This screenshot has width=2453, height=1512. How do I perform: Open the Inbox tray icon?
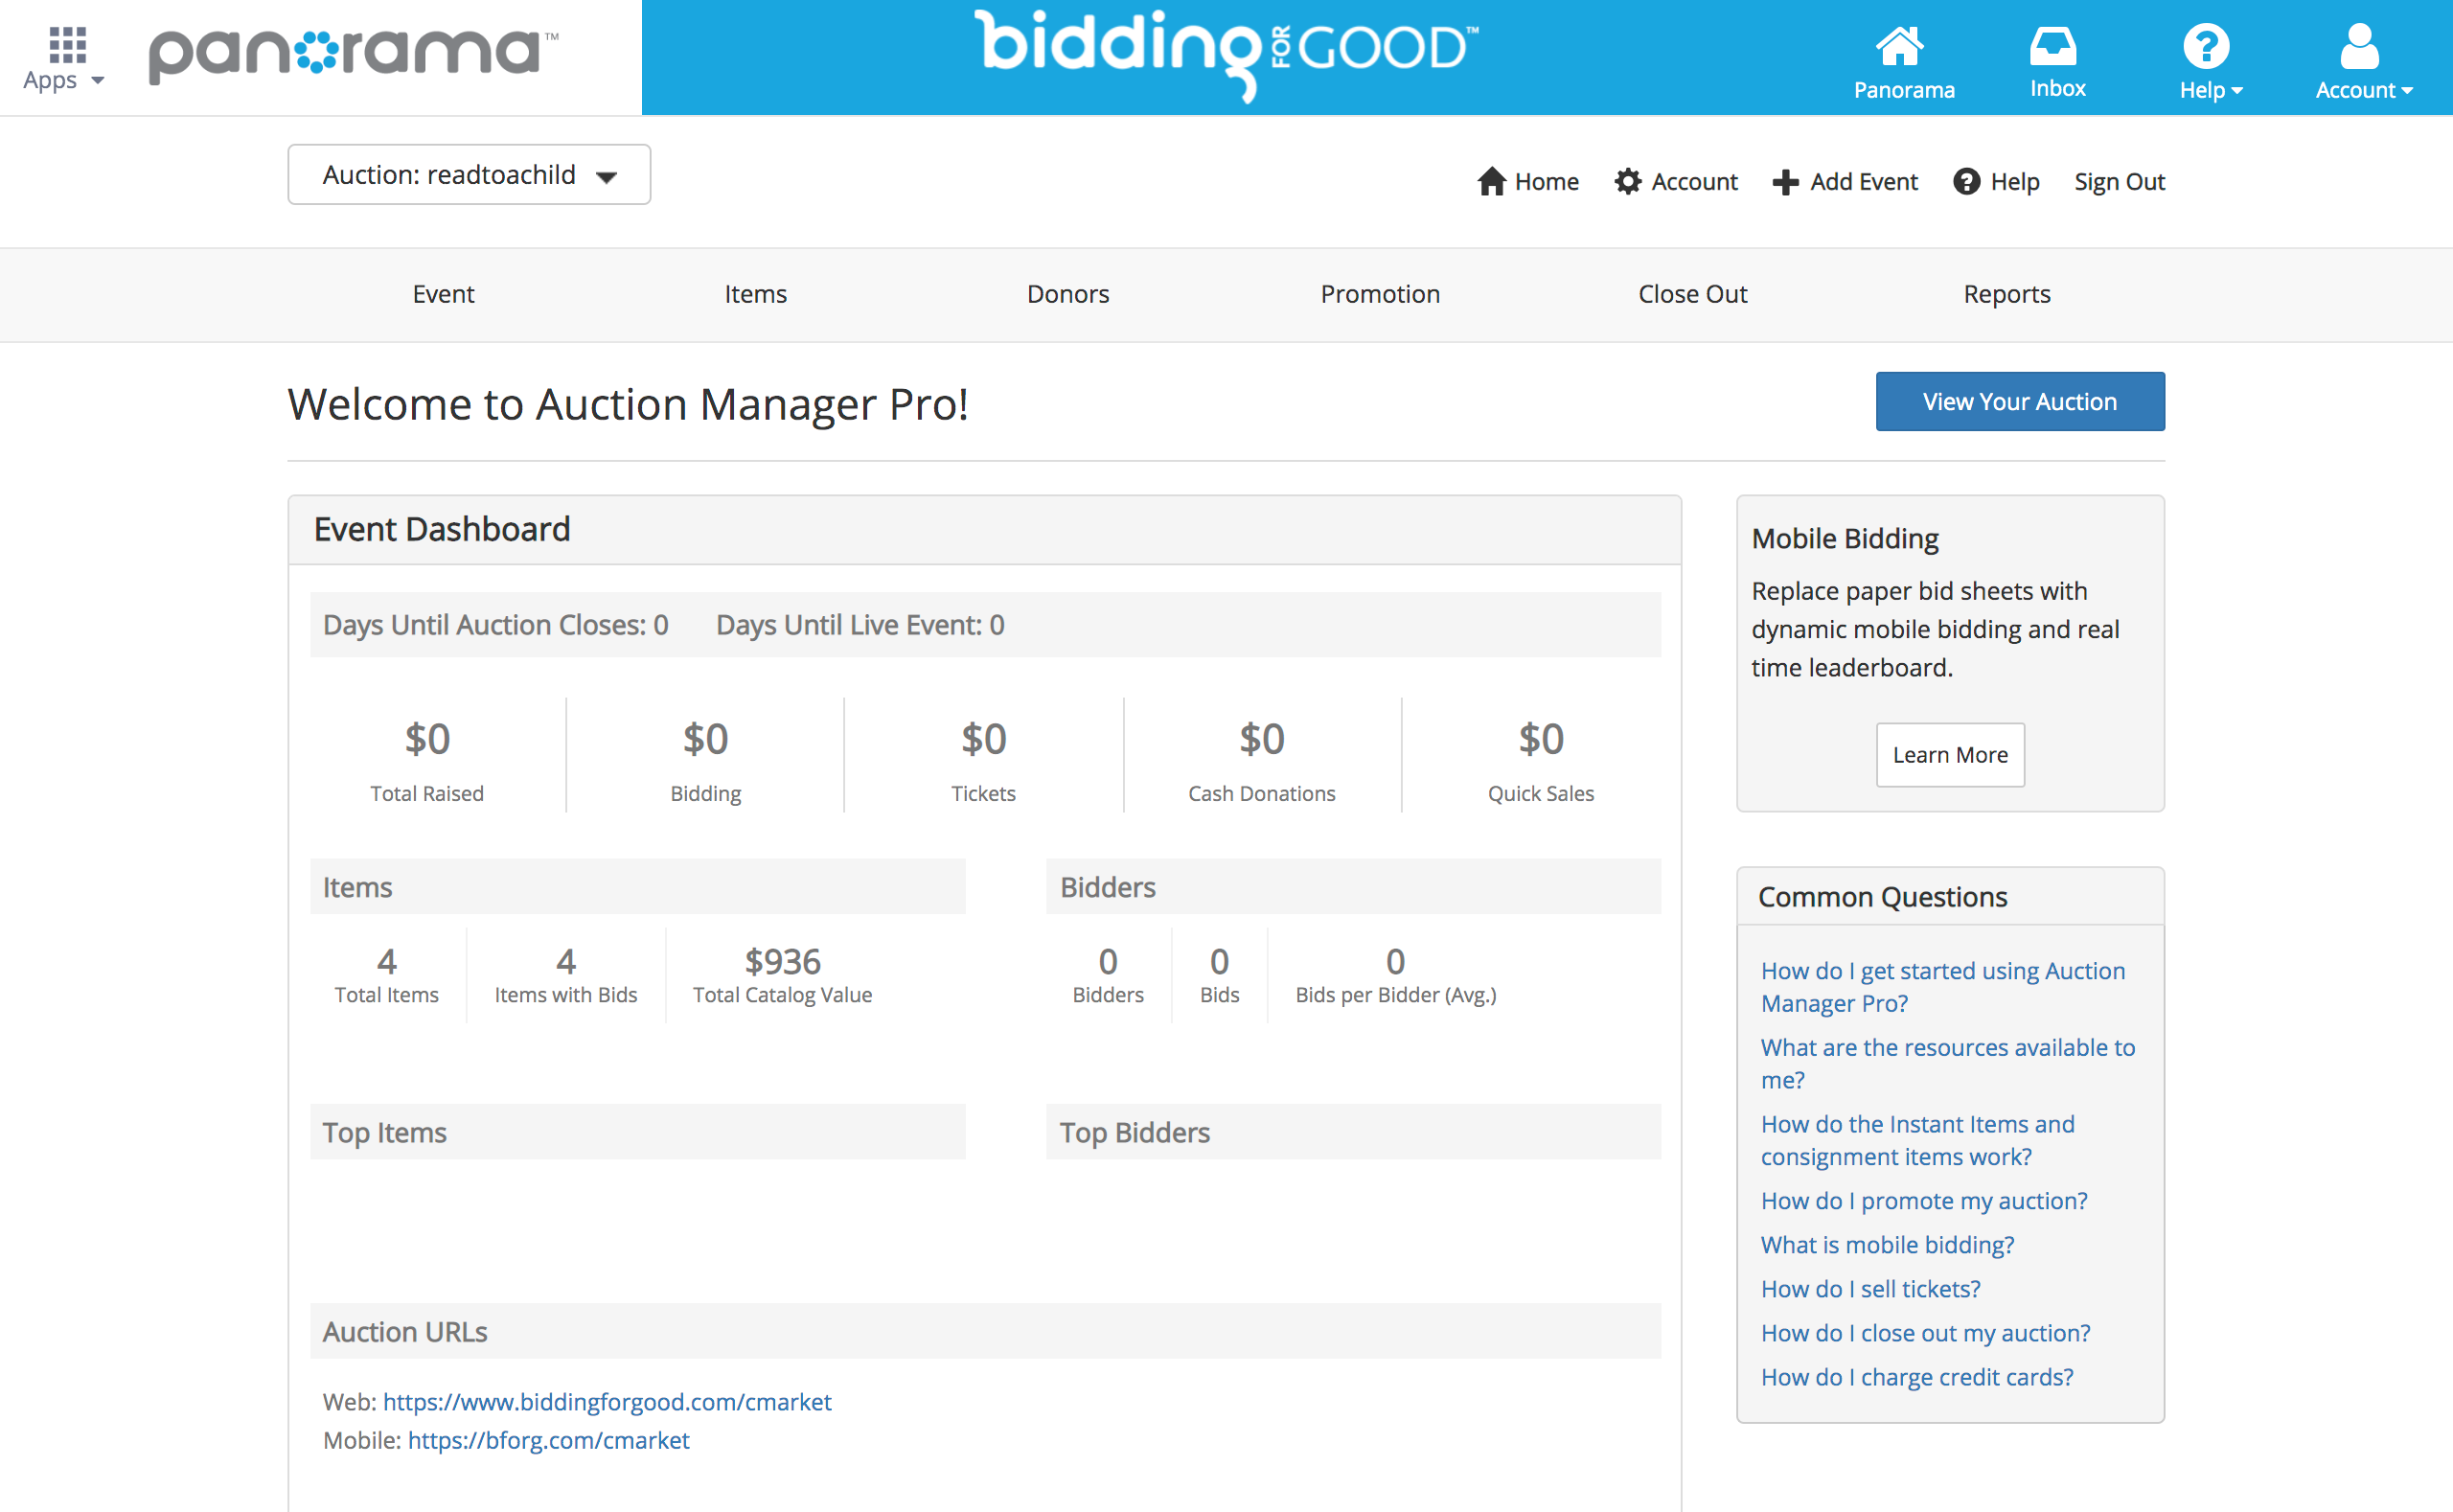[x=2053, y=46]
